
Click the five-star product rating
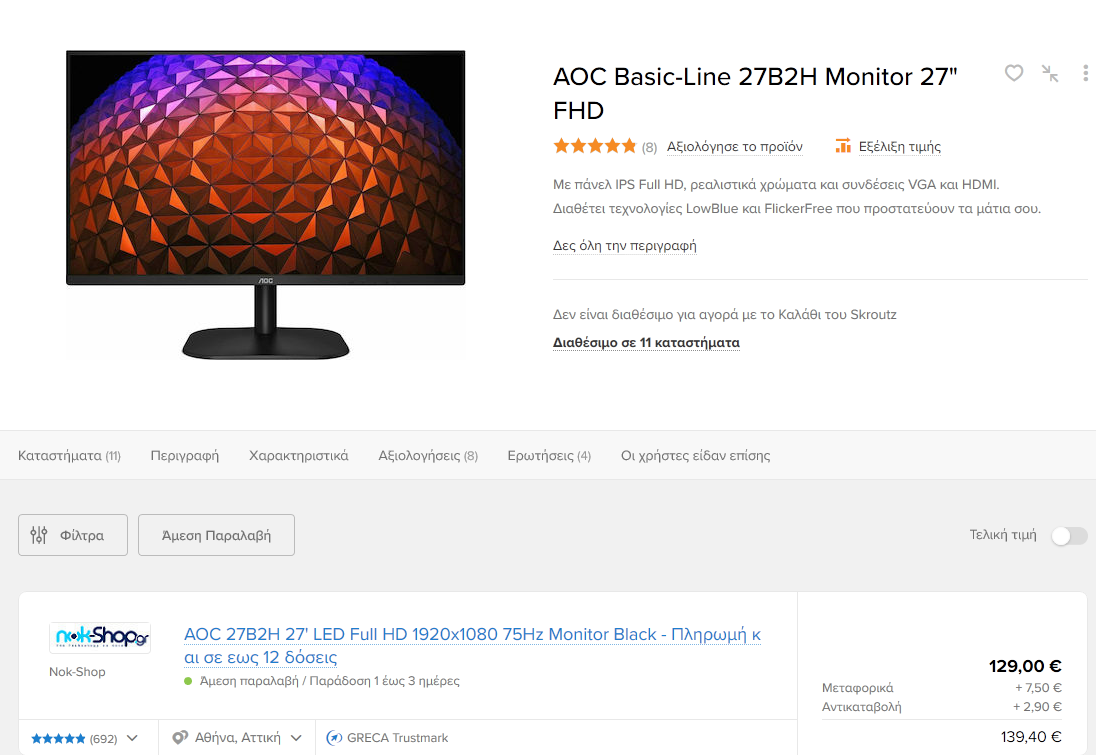point(595,146)
